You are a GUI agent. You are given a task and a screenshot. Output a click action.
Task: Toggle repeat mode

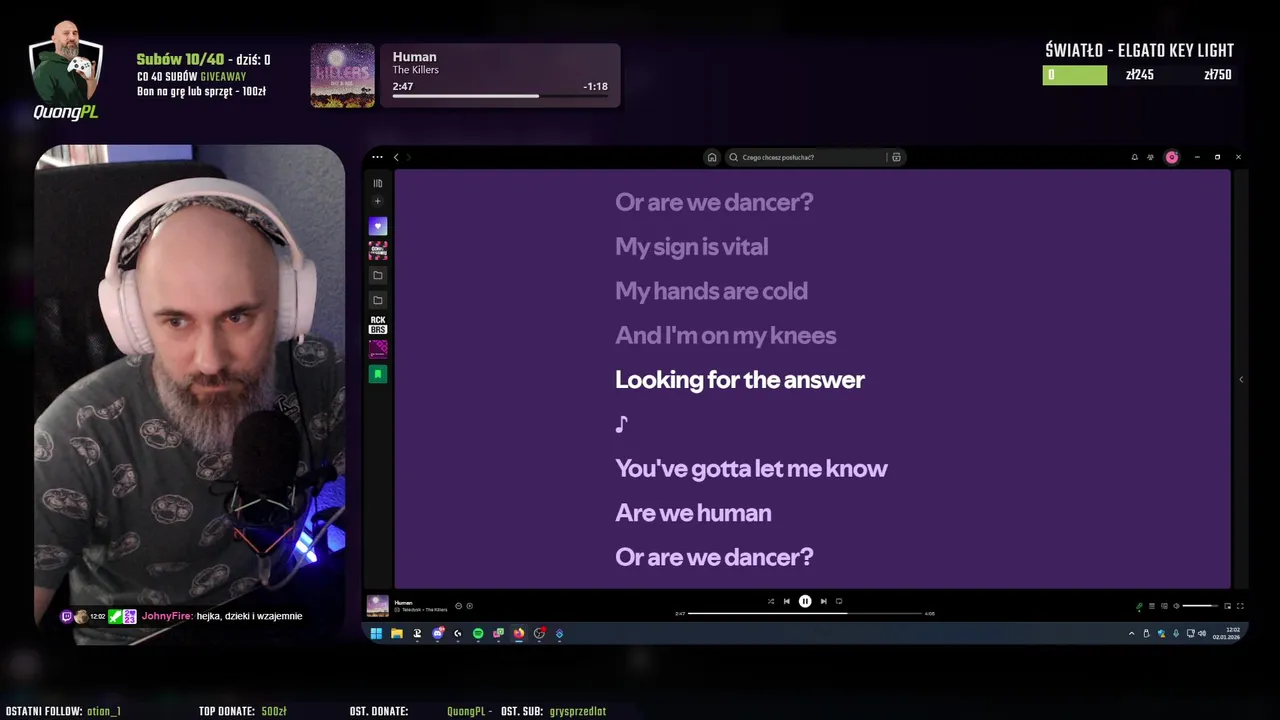click(839, 601)
